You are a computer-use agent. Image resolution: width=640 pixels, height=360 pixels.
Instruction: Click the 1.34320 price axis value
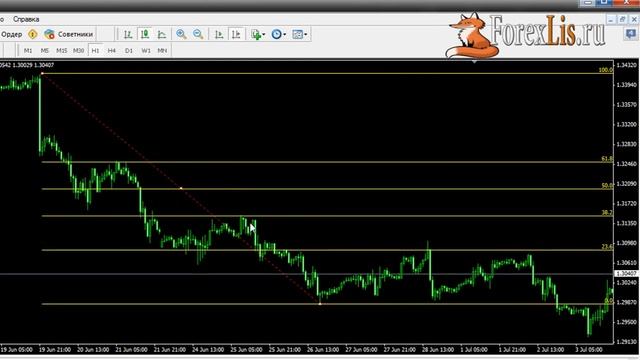coord(627,65)
